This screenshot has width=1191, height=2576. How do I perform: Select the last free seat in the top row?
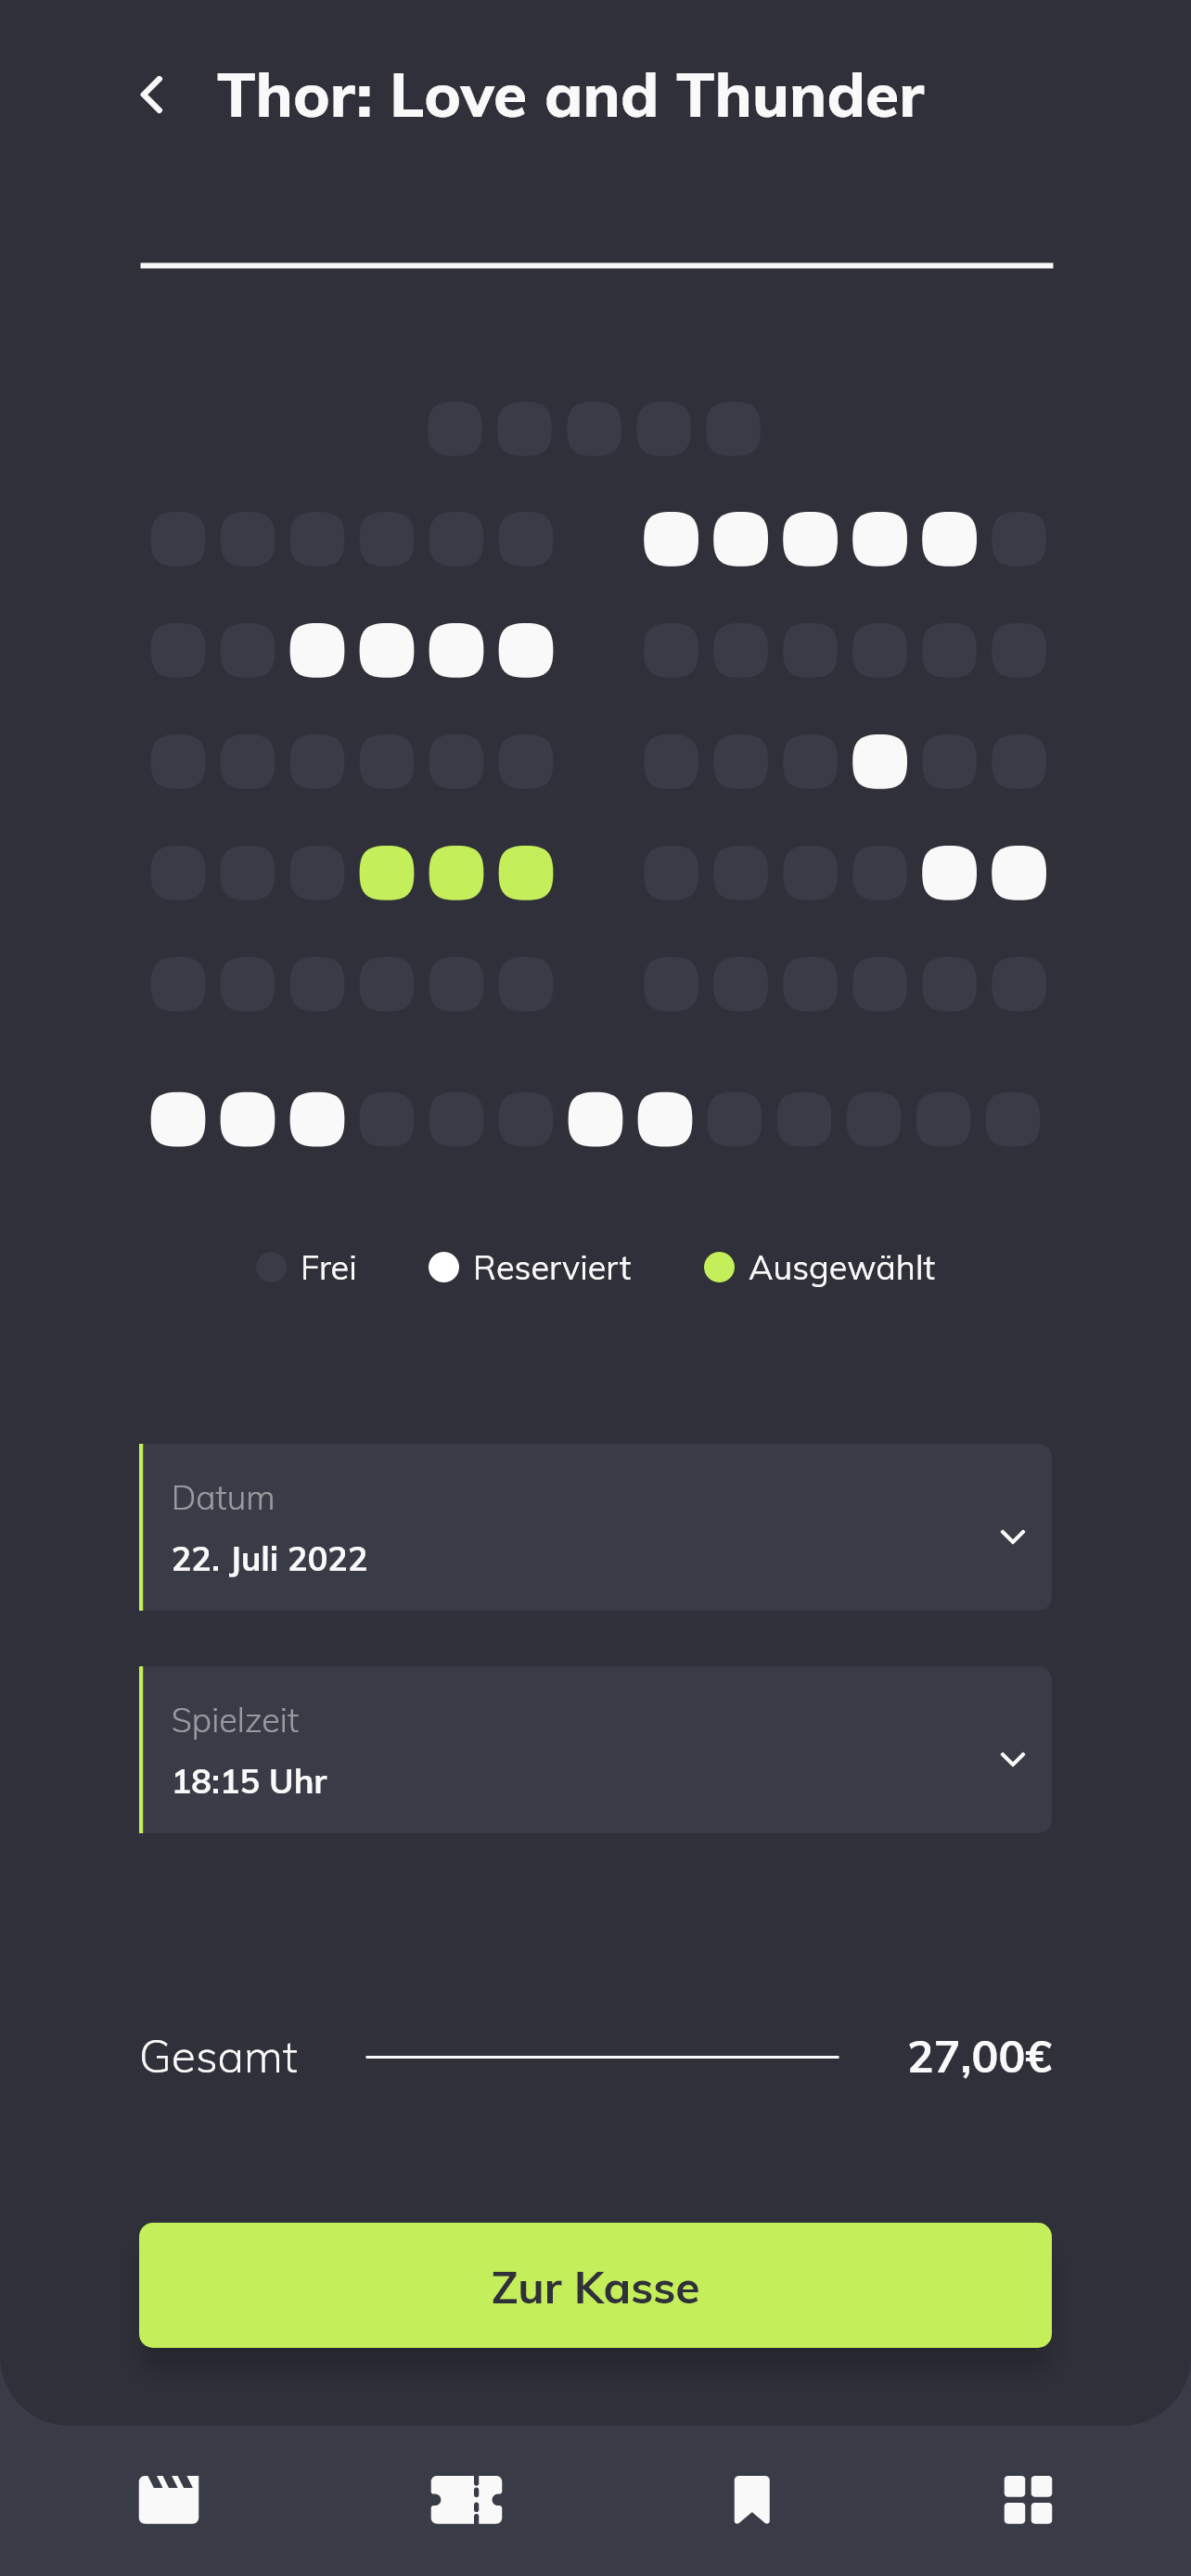[x=733, y=429]
